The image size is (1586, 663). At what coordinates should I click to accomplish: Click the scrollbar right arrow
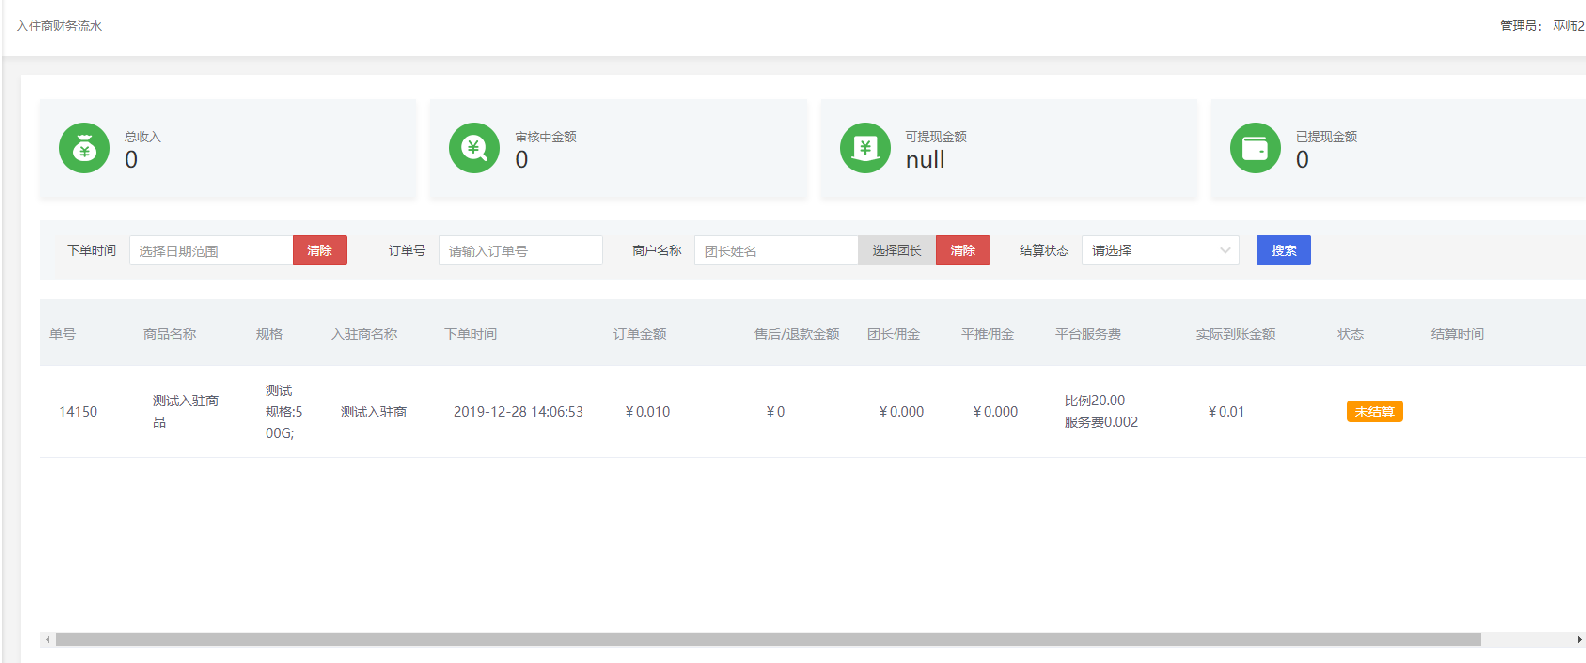[x=1579, y=640]
